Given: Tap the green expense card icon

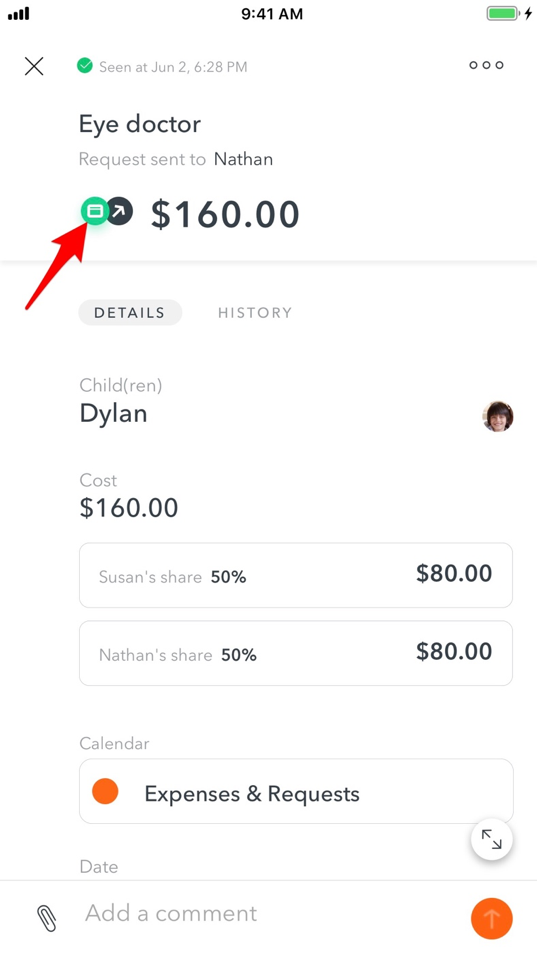Looking at the screenshot, I should 95,211.
